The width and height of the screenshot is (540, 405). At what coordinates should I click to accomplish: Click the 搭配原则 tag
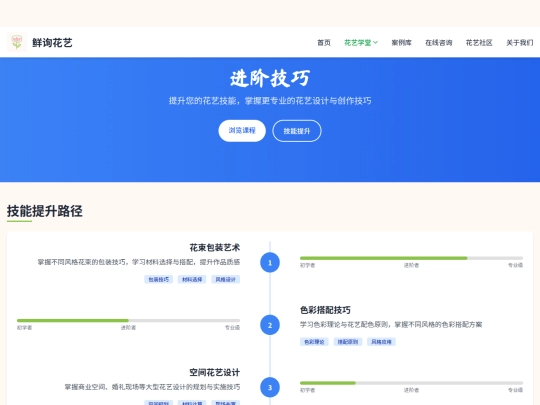coord(348,342)
